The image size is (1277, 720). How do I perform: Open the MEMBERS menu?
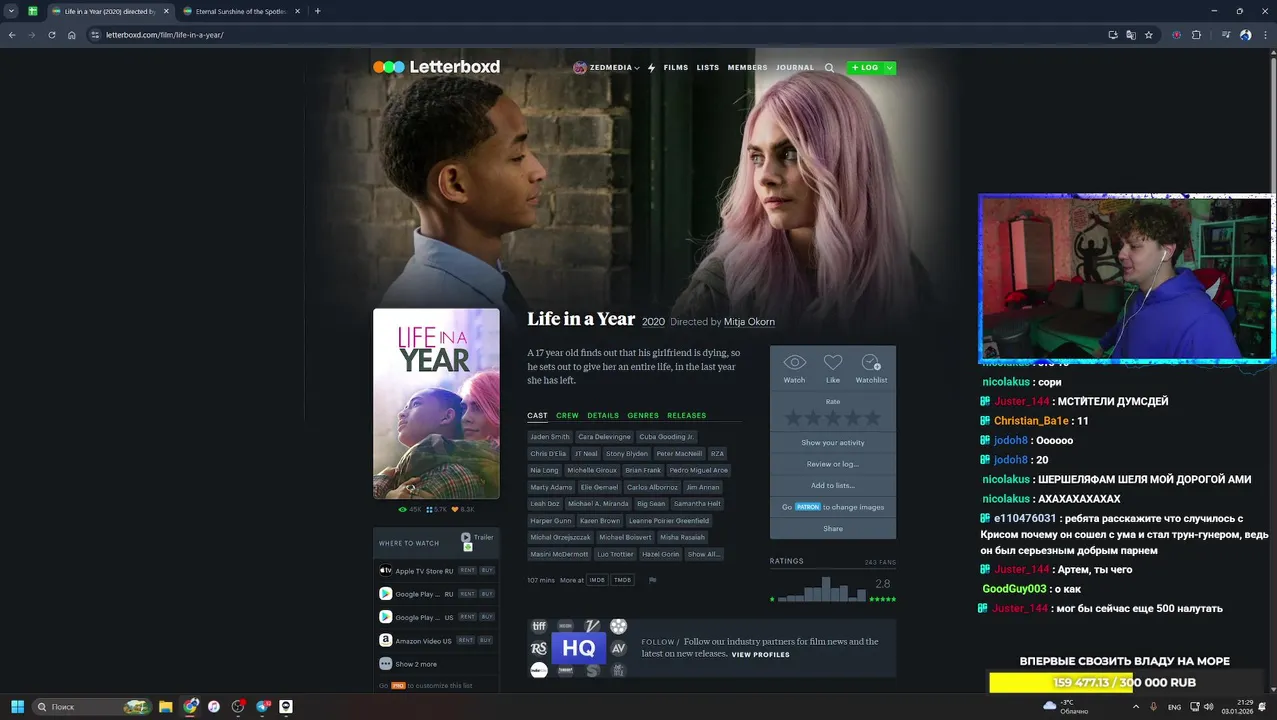pos(747,68)
